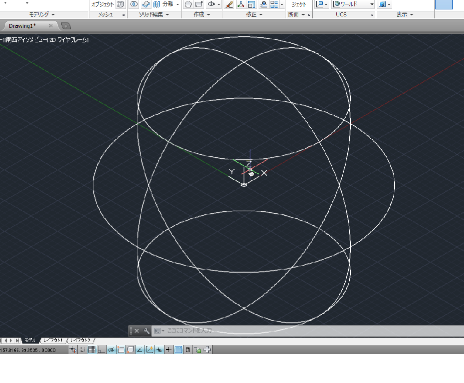
Task: Click the polygon icon in 作成 panel
Action: click(188, 4)
